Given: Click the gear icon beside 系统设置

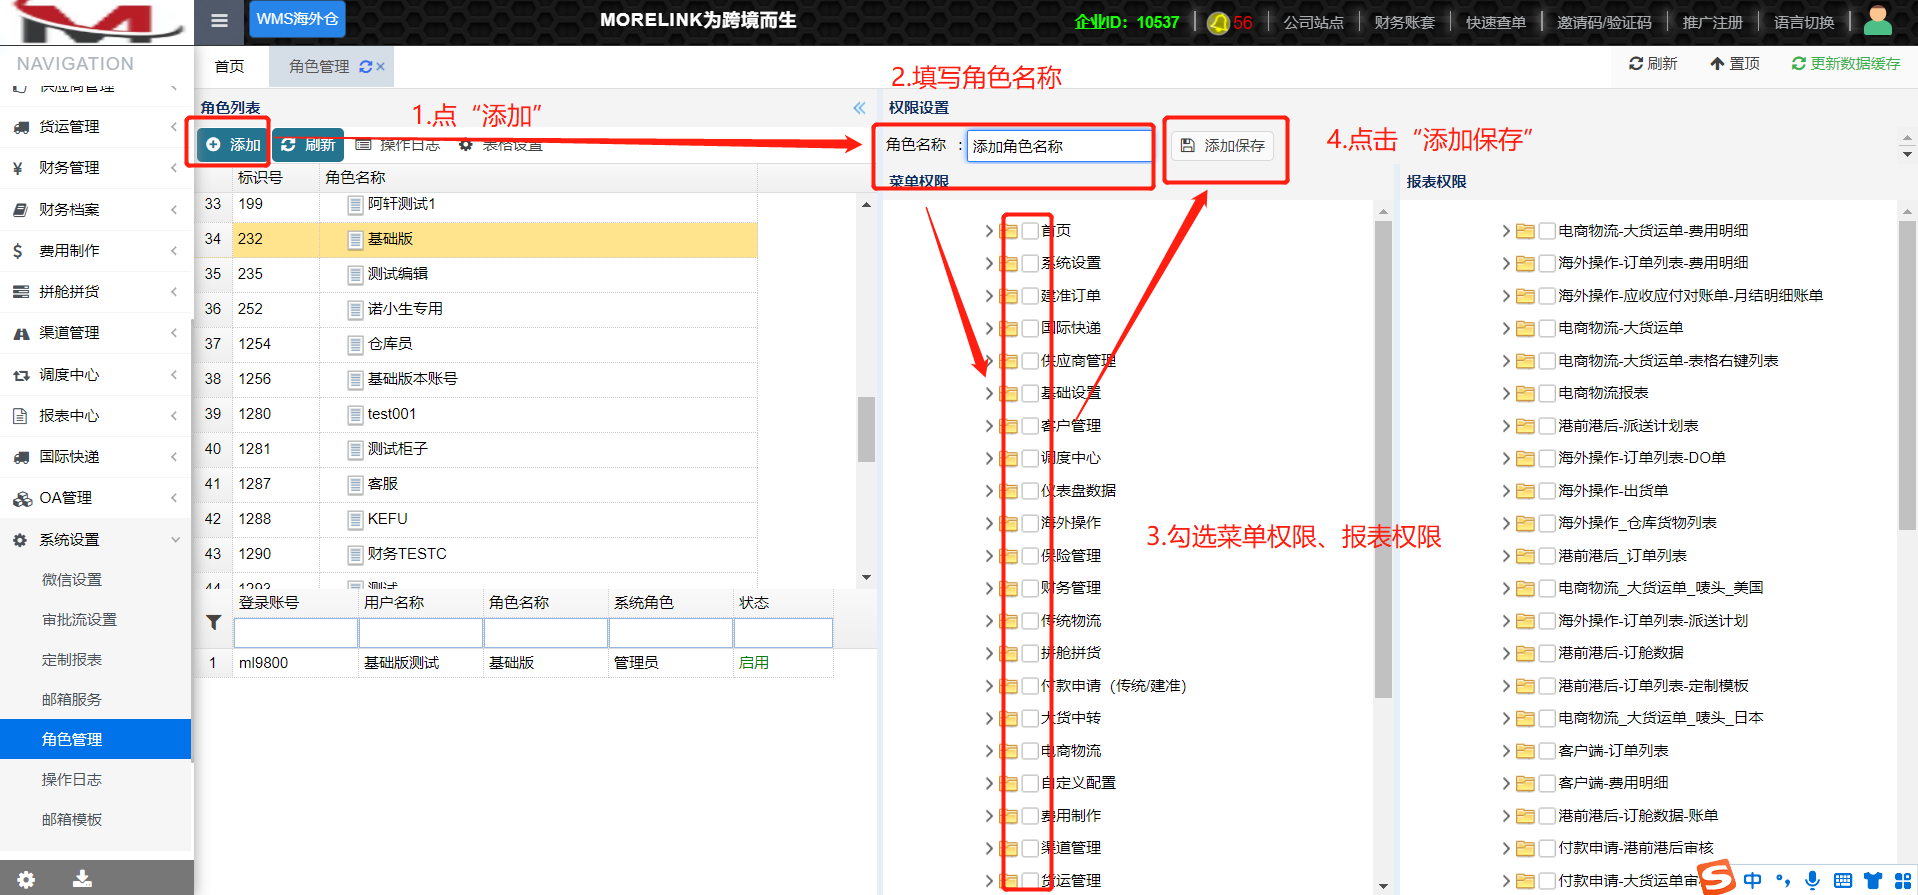Looking at the screenshot, I should pyautogui.click(x=20, y=540).
